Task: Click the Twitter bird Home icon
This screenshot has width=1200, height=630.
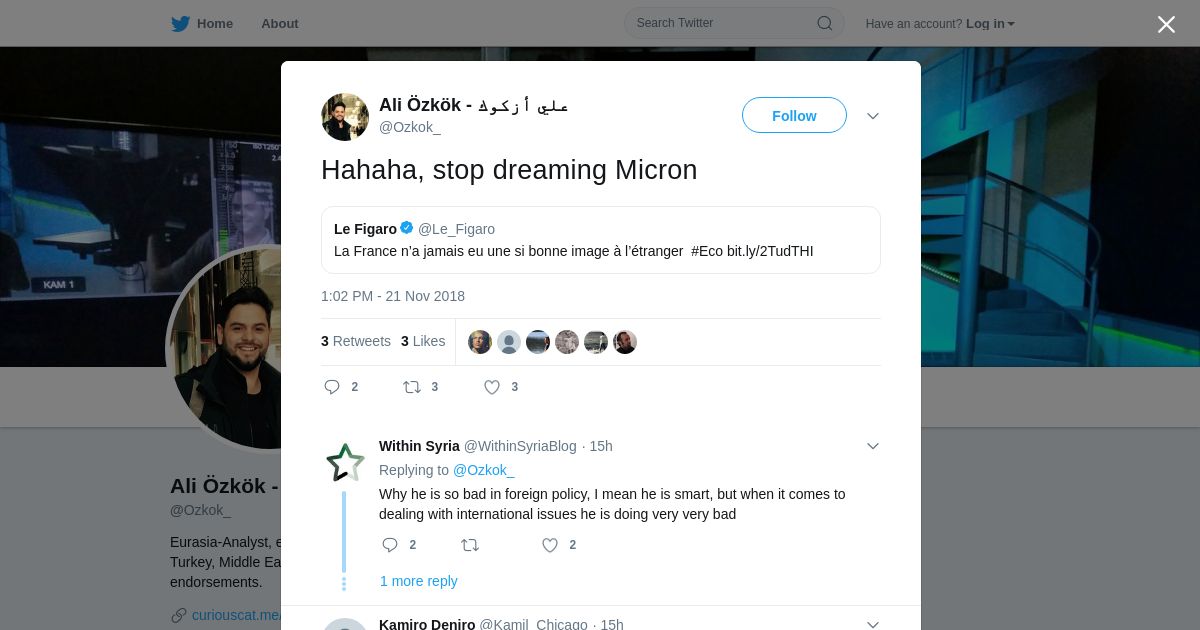Action: [180, 24]
